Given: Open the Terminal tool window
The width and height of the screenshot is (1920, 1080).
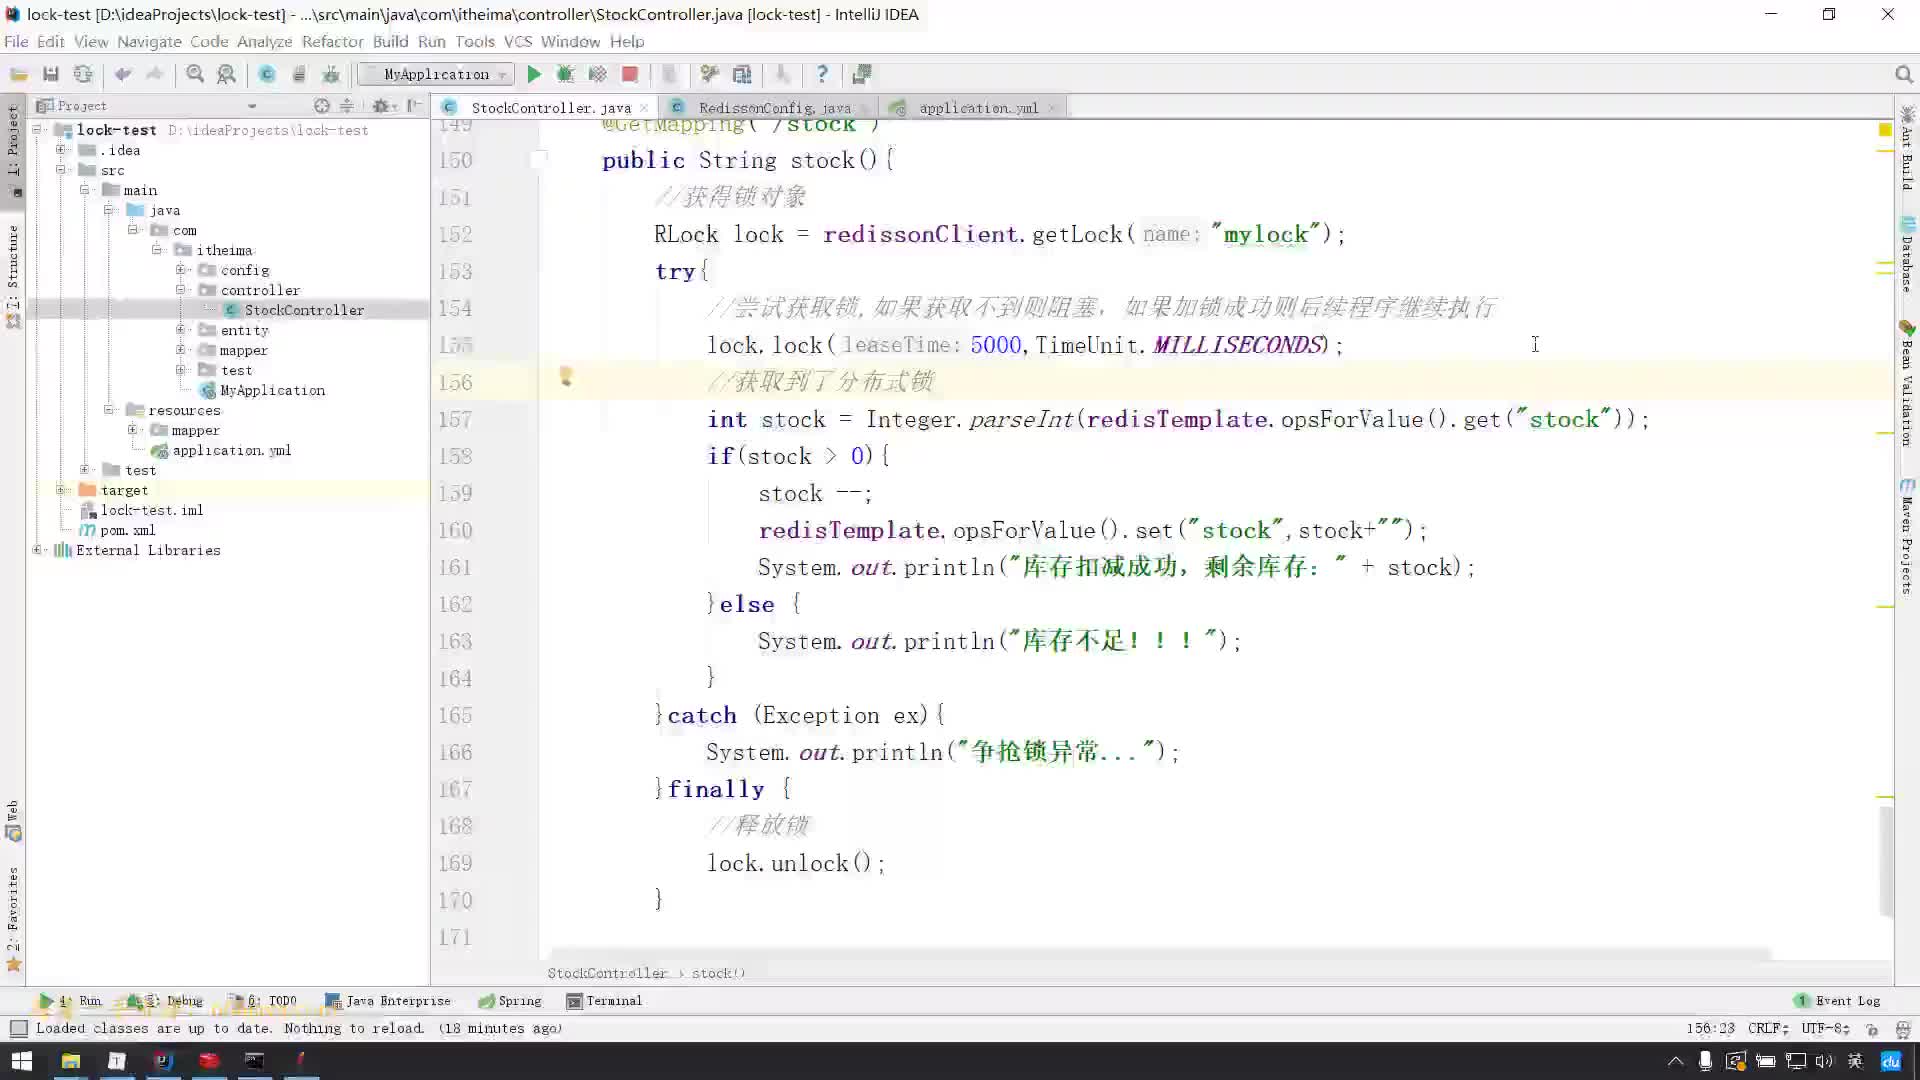Looking at the screenshot, I should (604, 1000).
